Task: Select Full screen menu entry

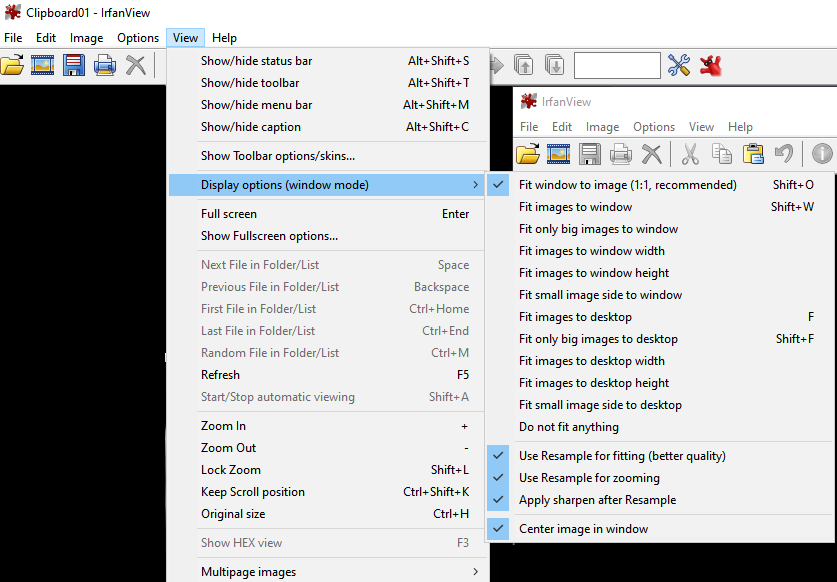Action: coord(327,214)
